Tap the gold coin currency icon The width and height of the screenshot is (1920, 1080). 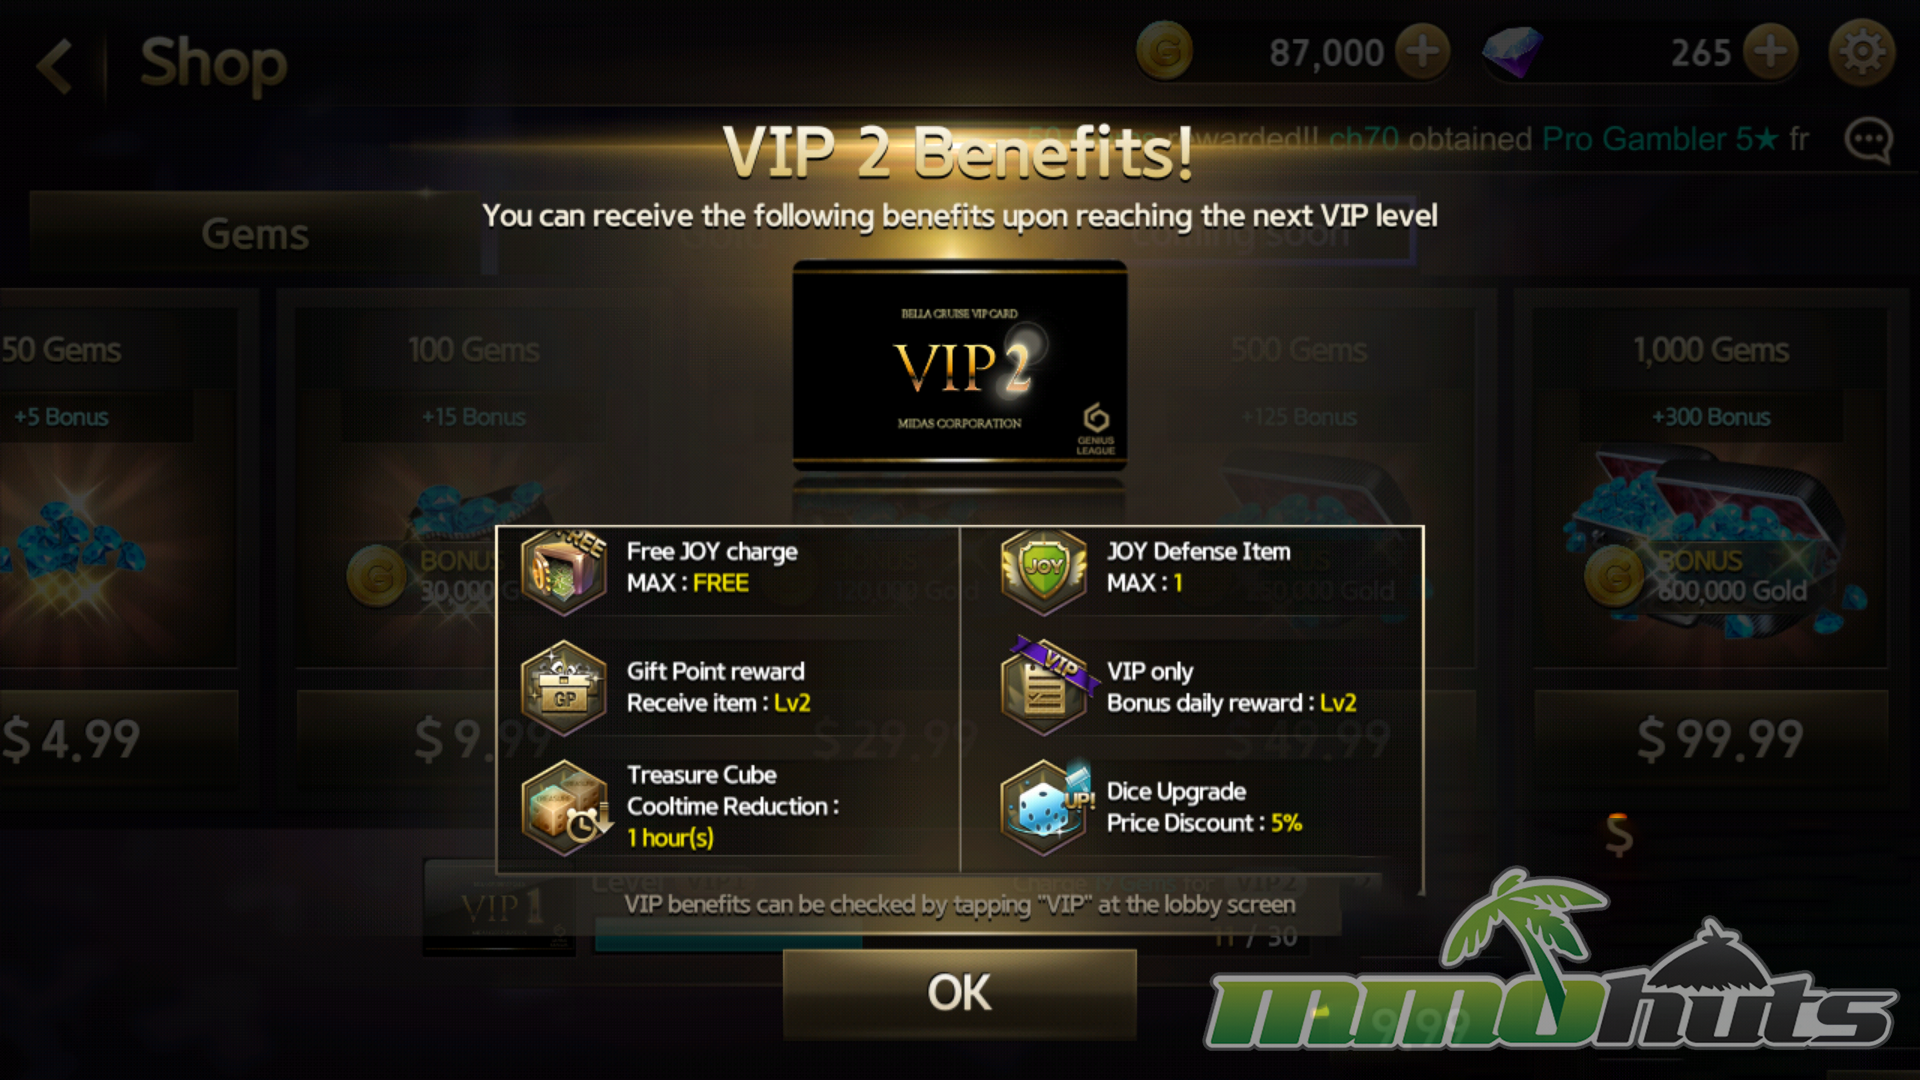[x=1165, y=52]
